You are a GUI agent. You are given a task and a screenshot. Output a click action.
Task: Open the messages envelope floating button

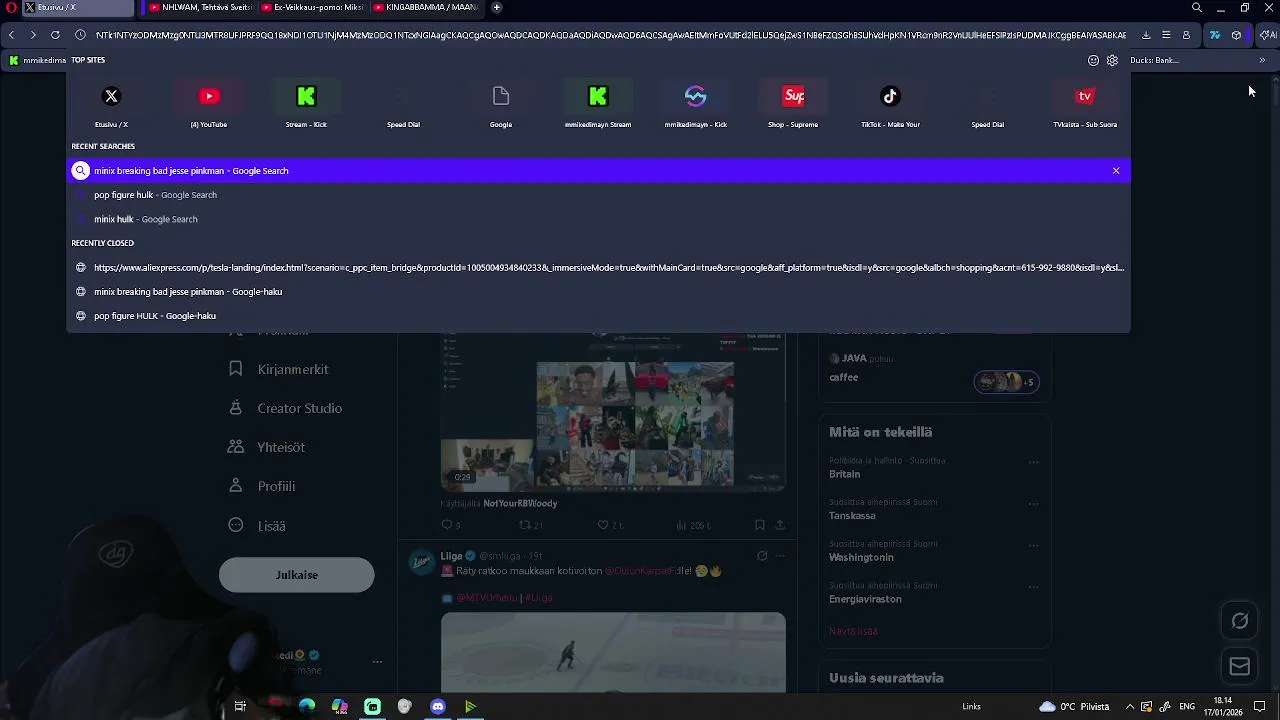tap(1240, 666)
